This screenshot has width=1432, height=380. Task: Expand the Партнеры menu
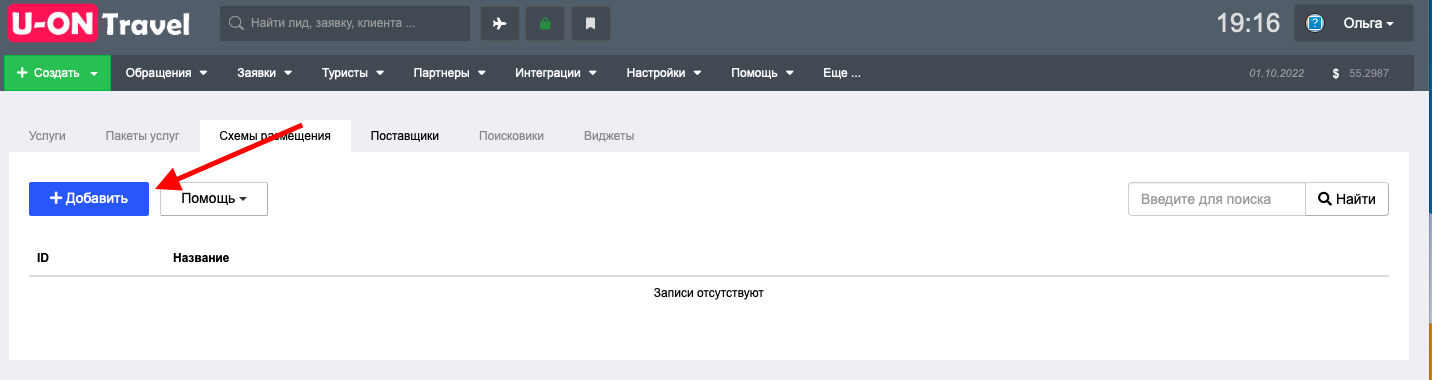449,73
